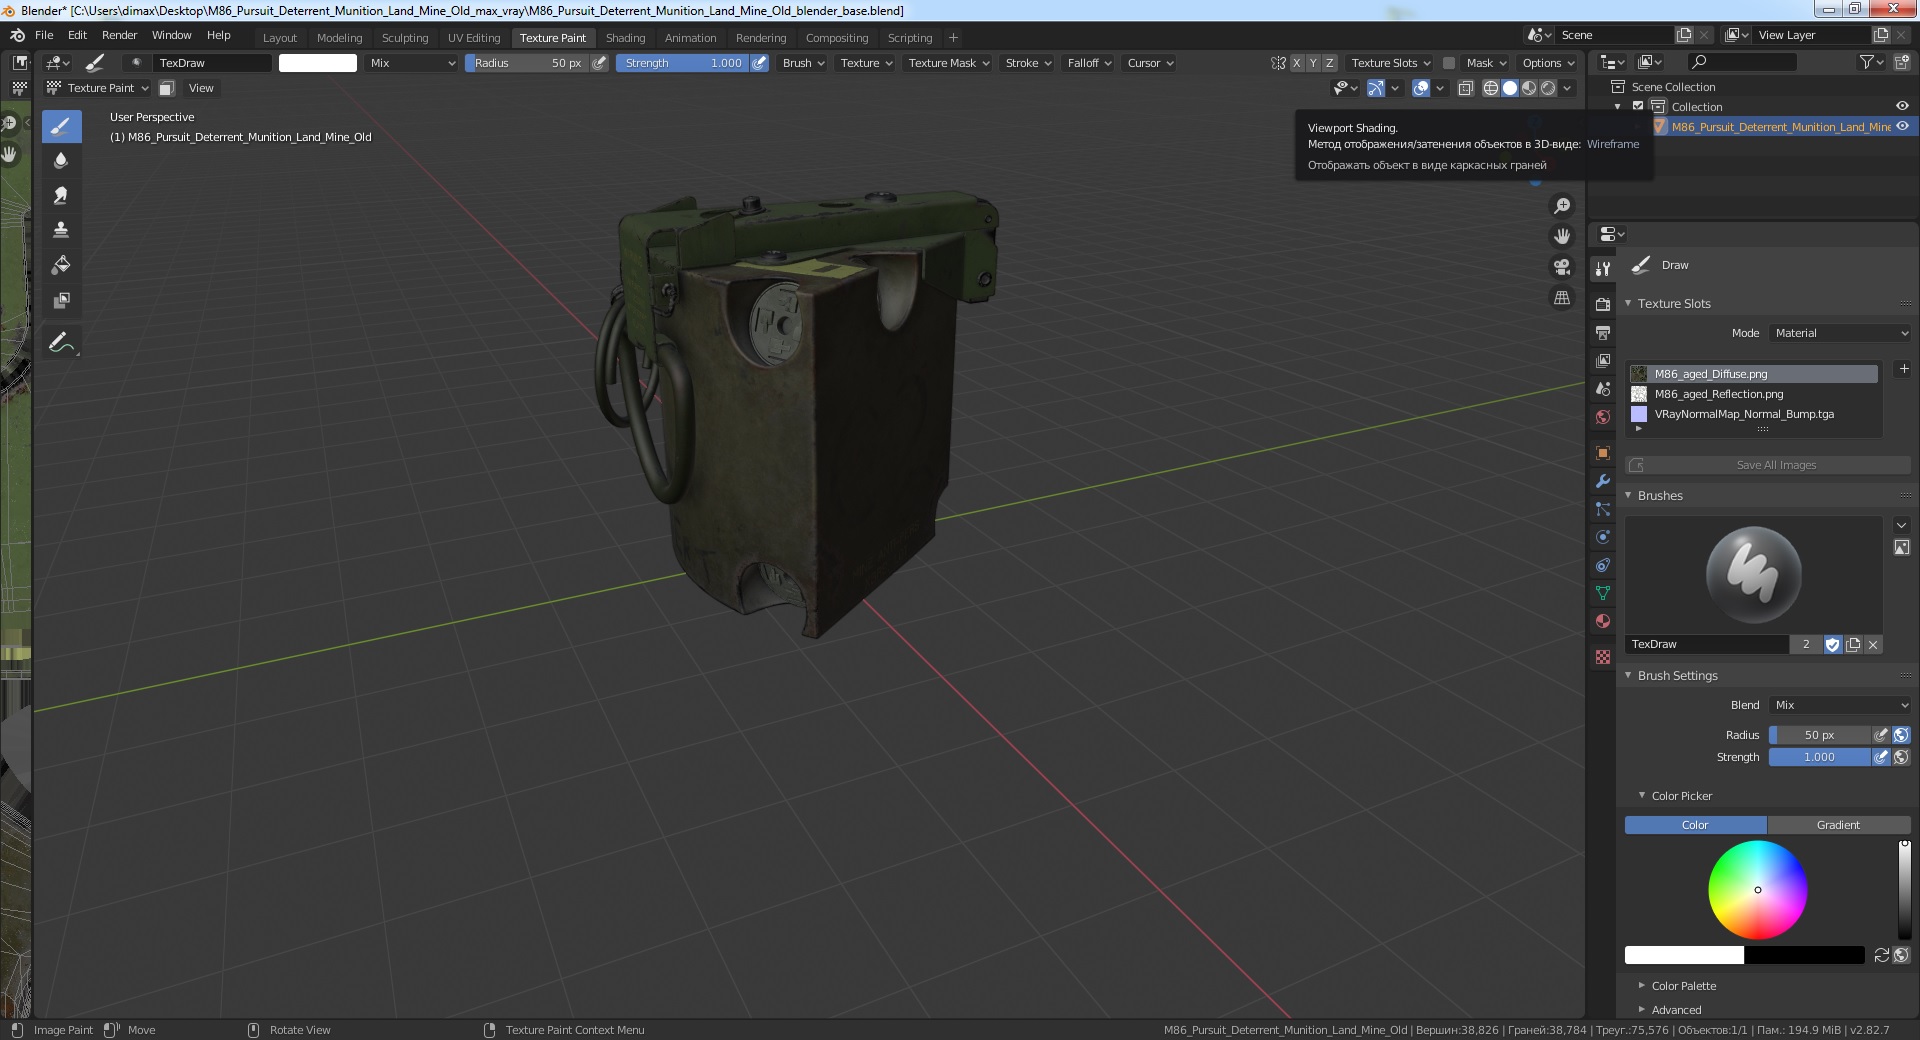Click the pan view hand gizmo
Viewport: 1920px width, 1040px height.
[1561, 236]
